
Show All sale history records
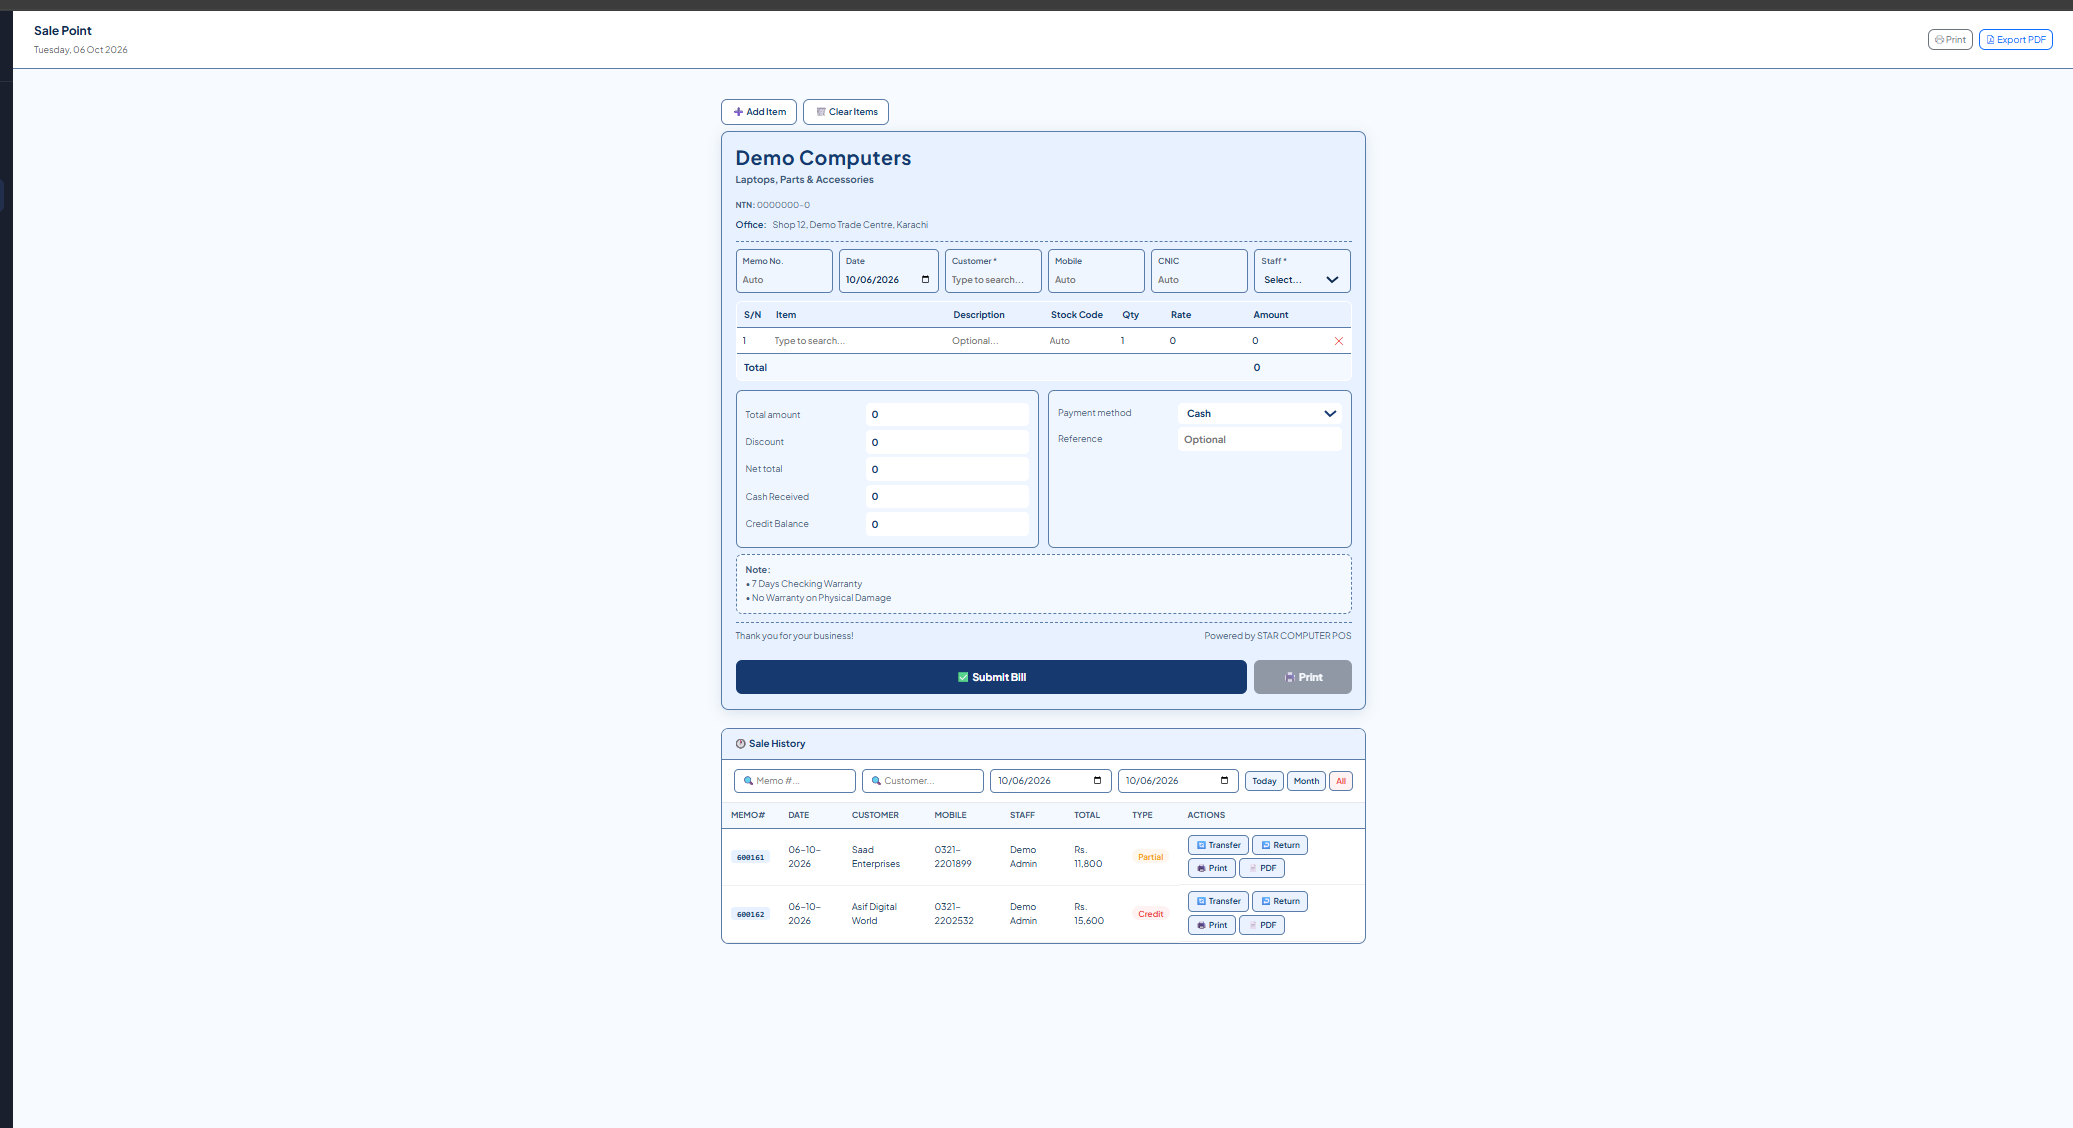[x=1341, y=781]
